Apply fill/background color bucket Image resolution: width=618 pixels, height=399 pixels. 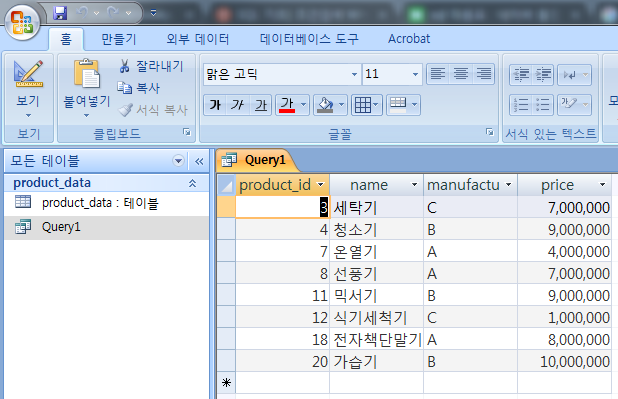pyautogui.click(x=325, y=105)
